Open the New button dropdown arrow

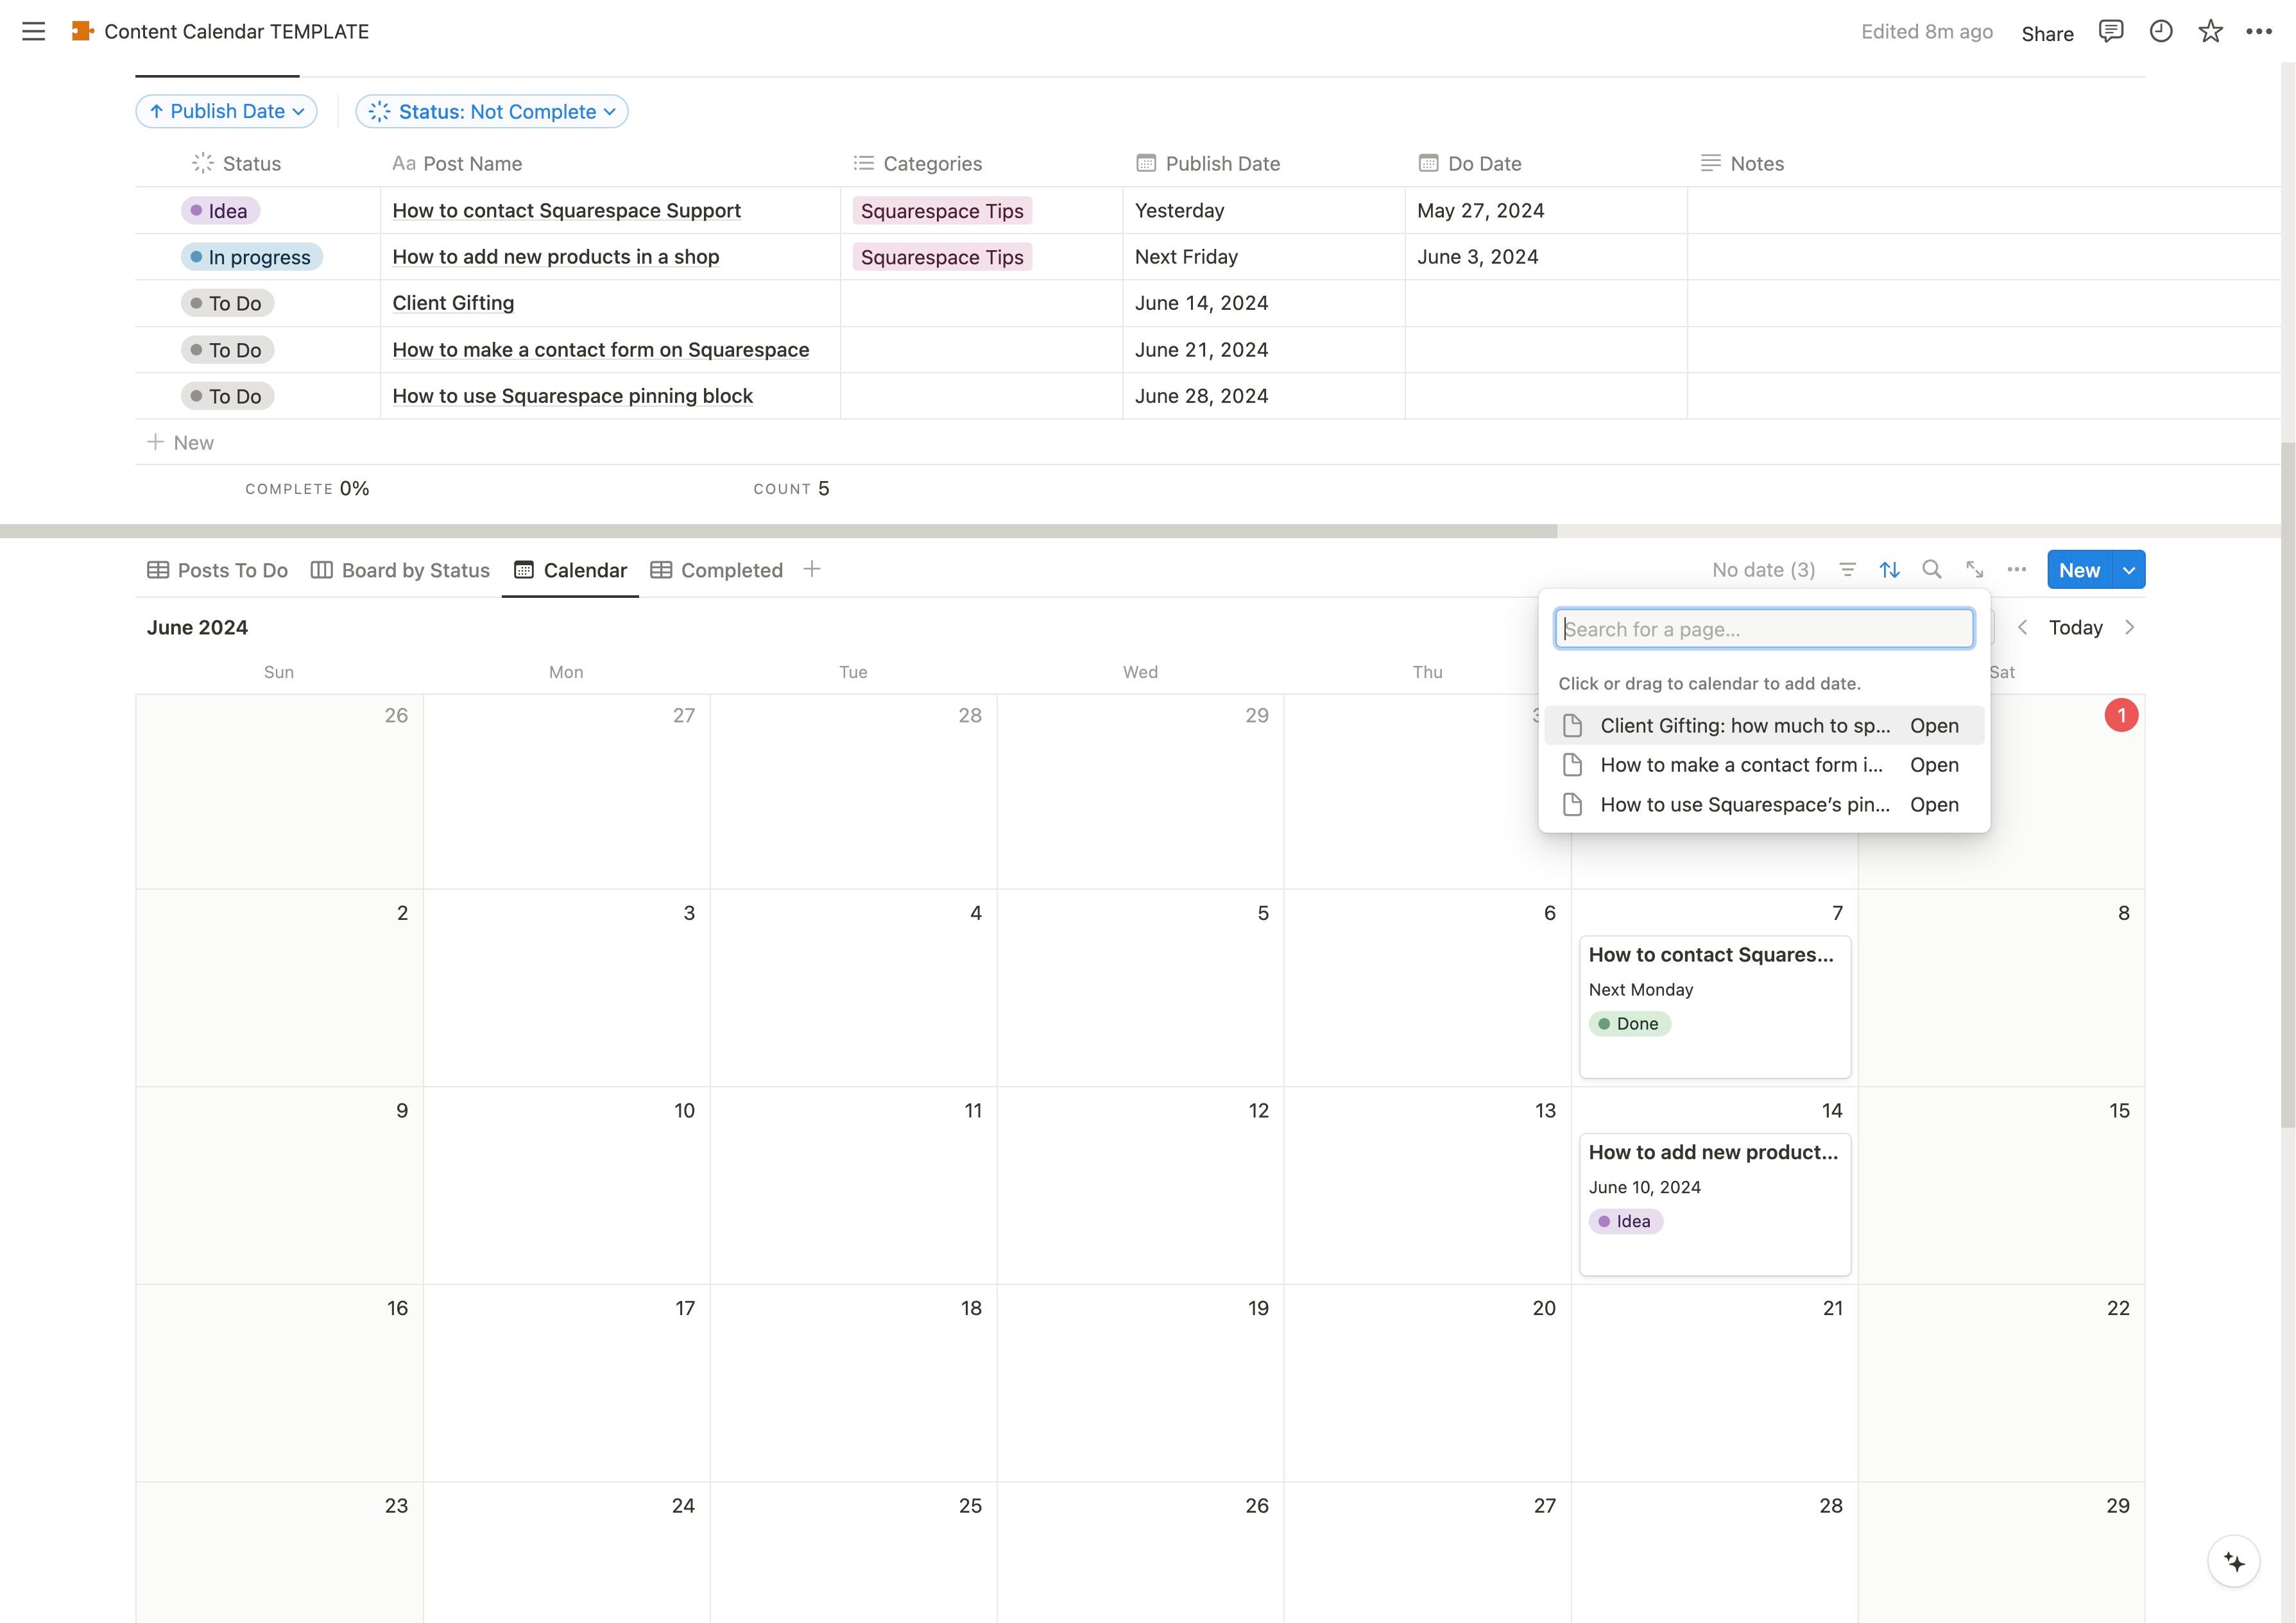coord(2129,570)
